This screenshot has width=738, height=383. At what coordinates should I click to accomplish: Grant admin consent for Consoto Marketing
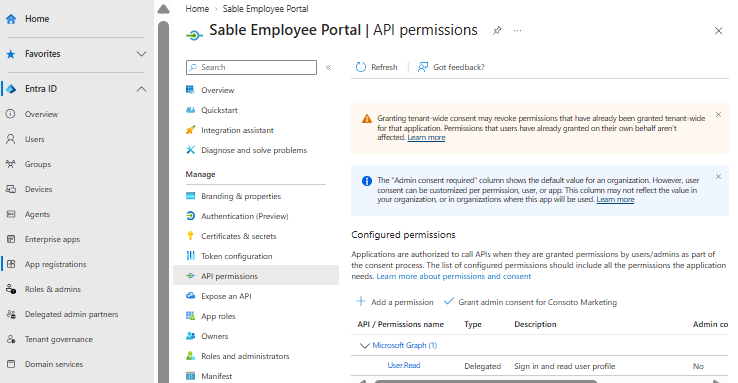530,302
